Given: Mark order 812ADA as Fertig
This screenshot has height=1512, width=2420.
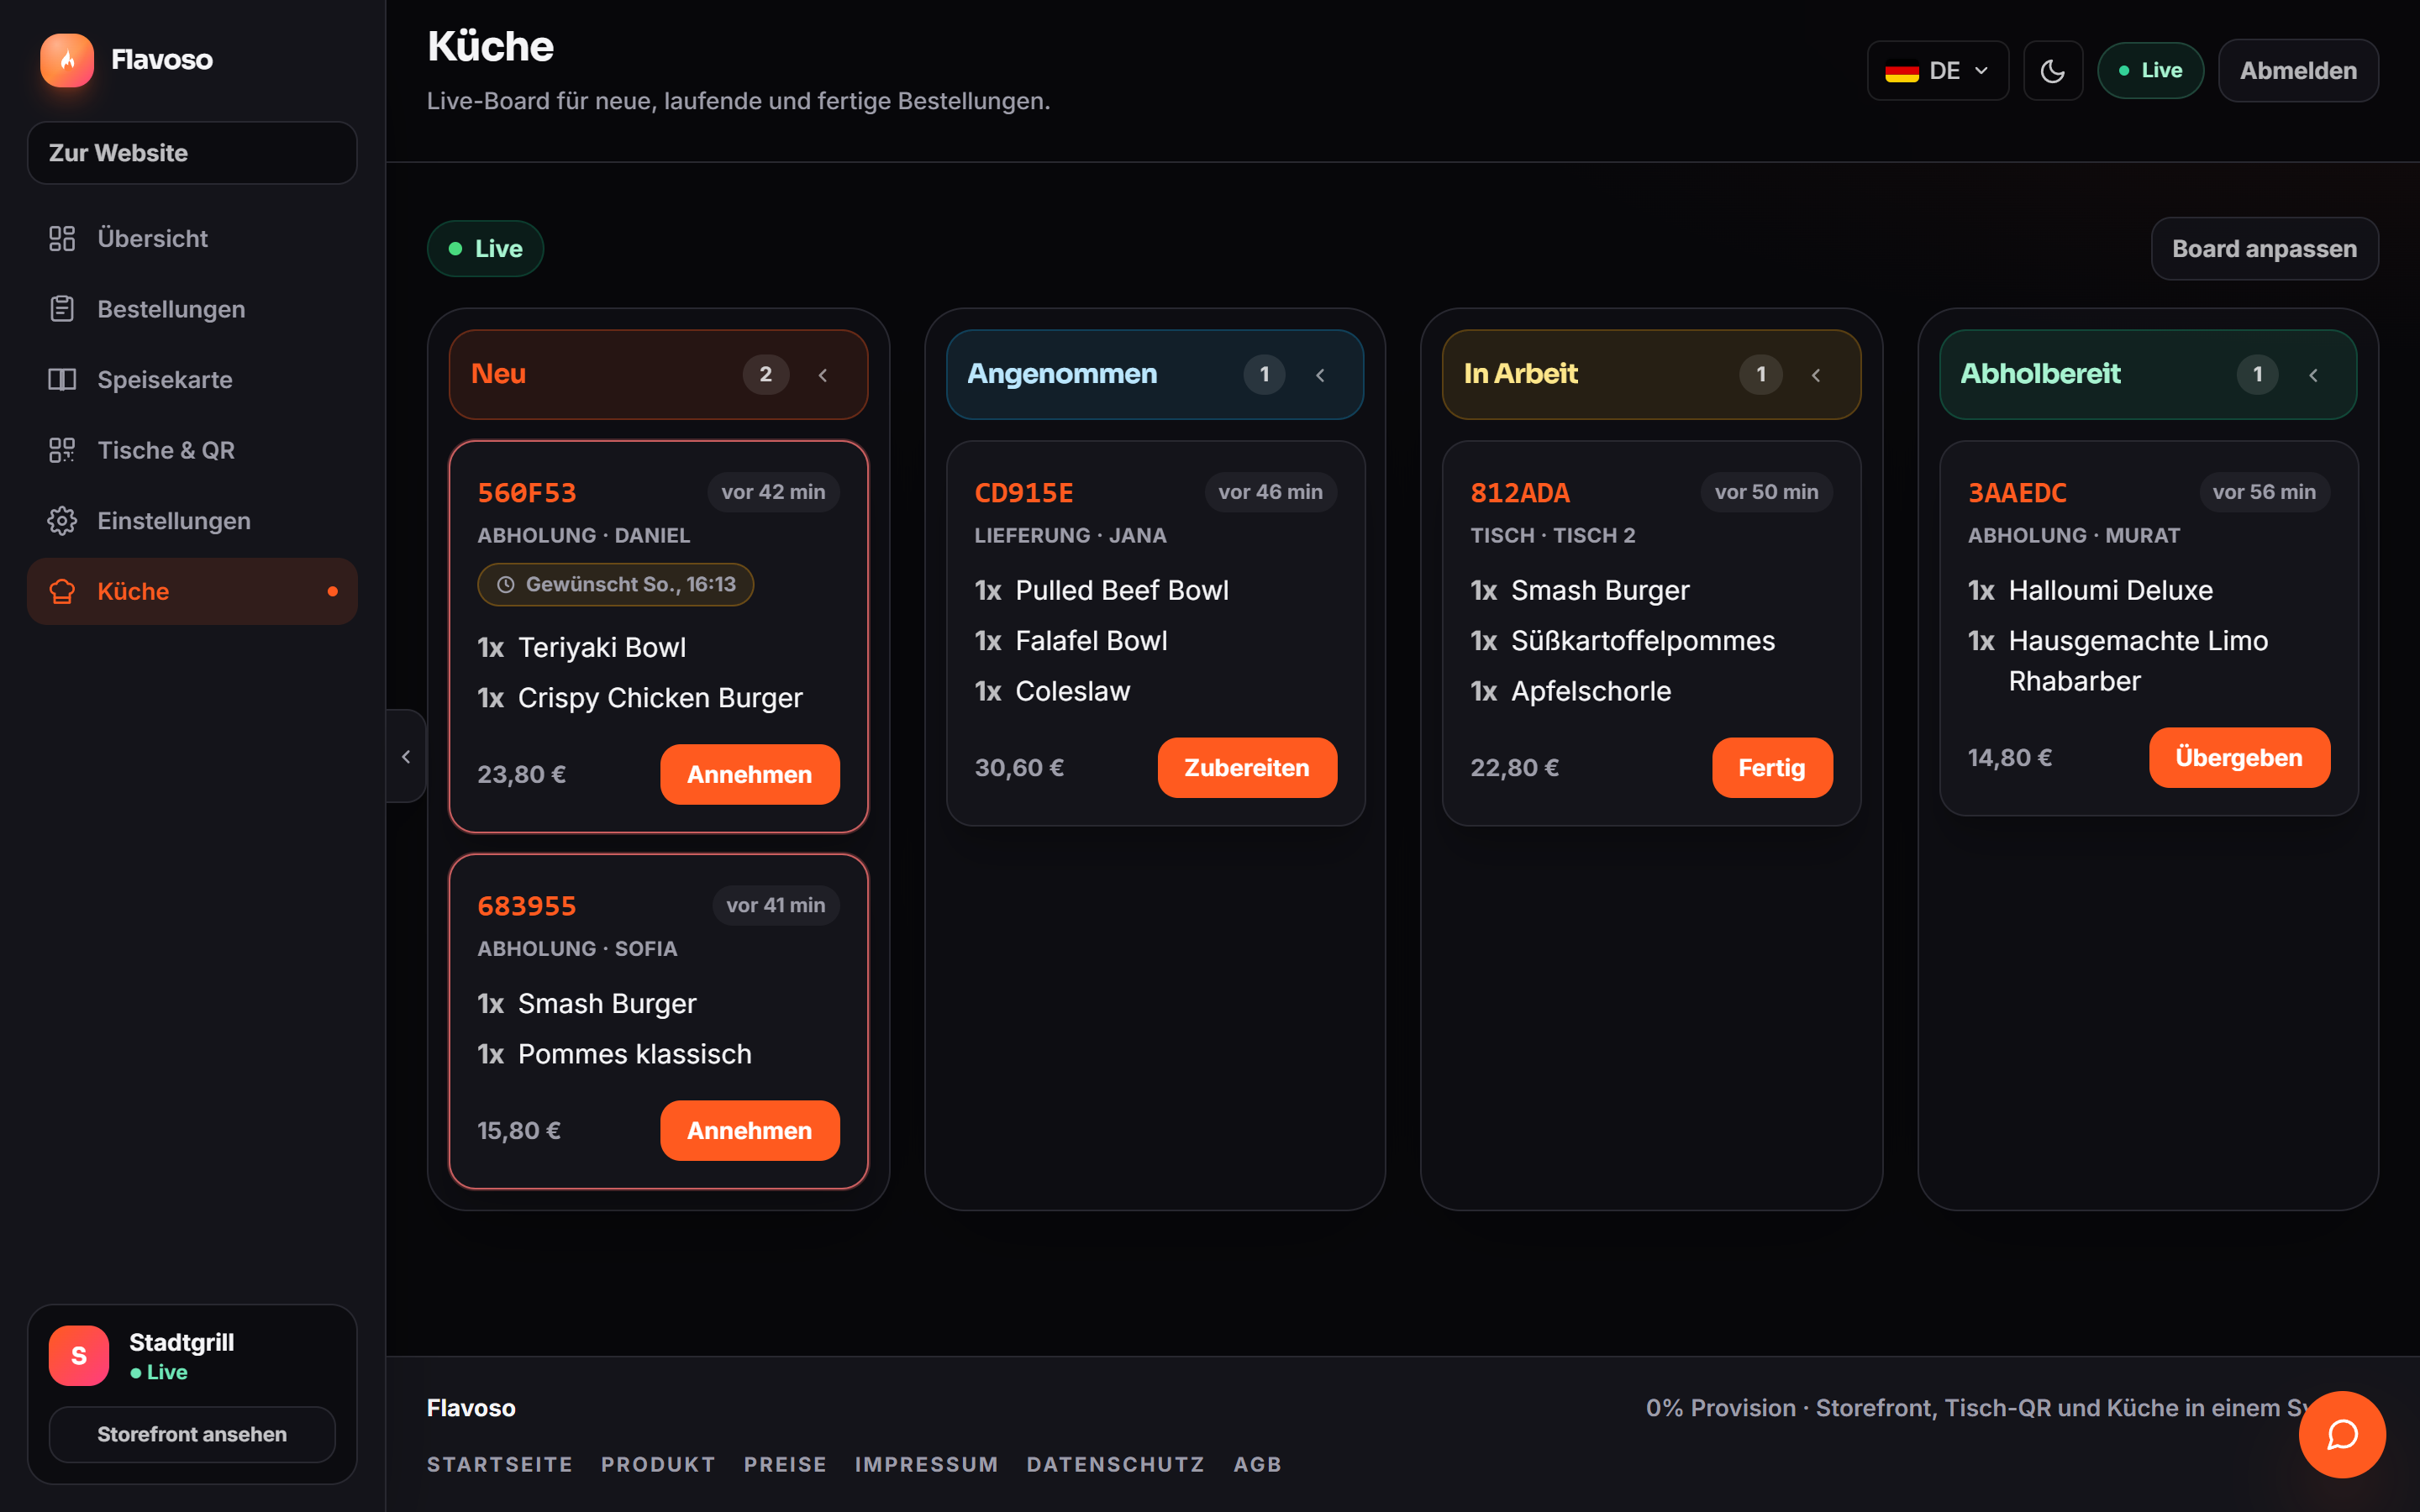Looking at the screenshot, I should (1772, 768).
